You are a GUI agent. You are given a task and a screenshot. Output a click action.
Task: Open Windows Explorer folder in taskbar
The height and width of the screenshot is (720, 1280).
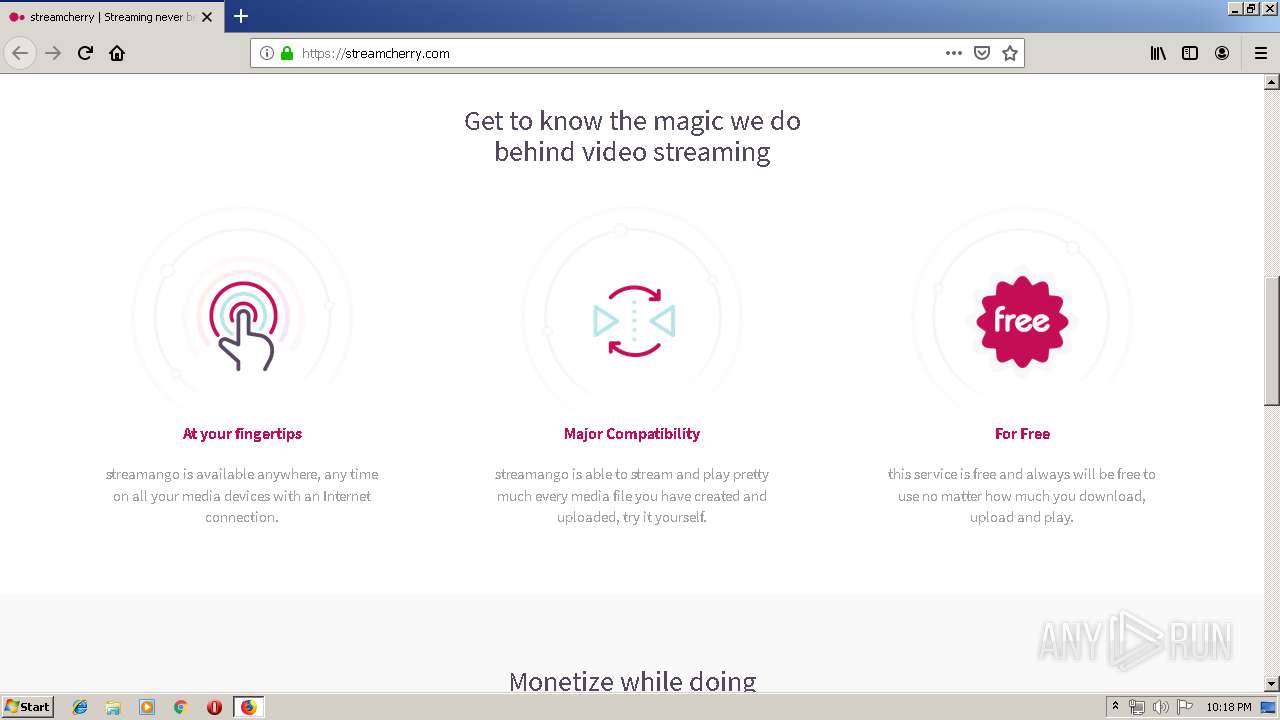pyautogui.click(x=113, y=707)
